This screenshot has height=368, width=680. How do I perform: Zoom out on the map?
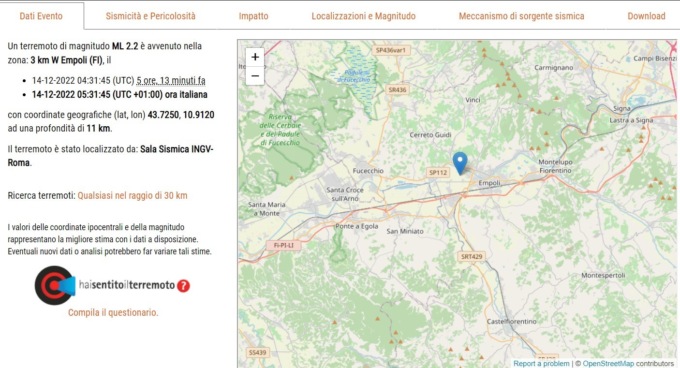[x=255, y=76]
